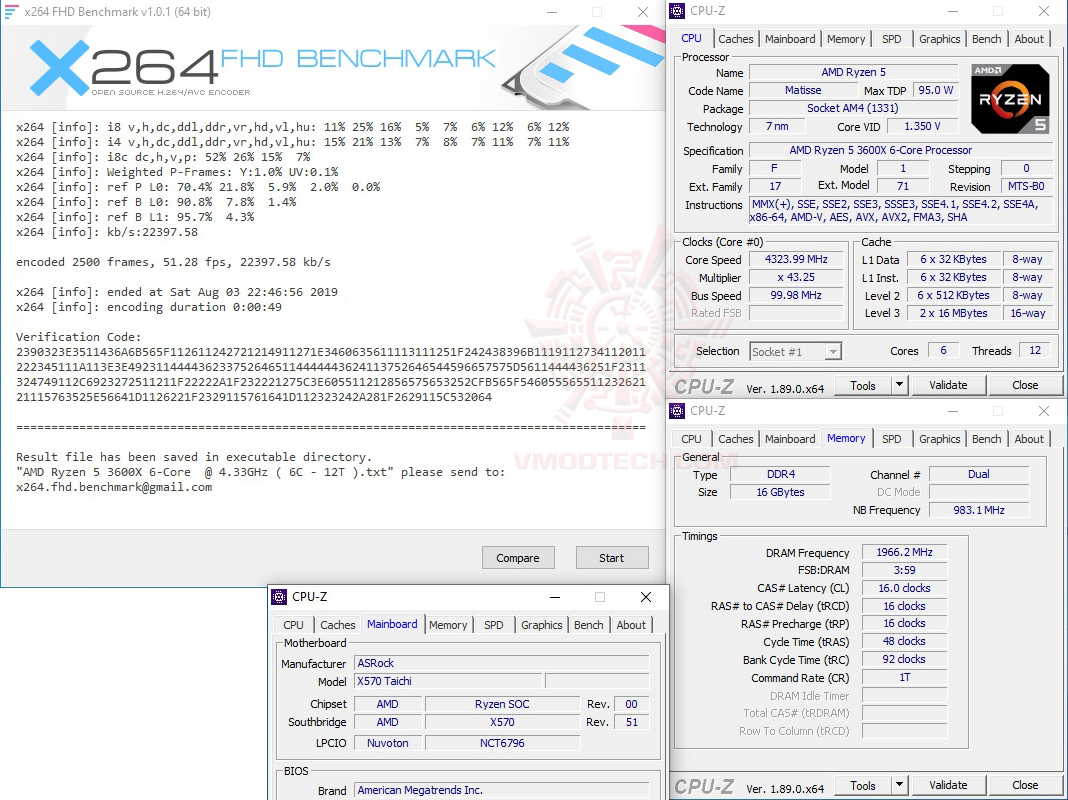Open the Memory tab in Mainboard window
This screenshot has width=1068, height=800.
pyautogui.click(x=448, y=624)
